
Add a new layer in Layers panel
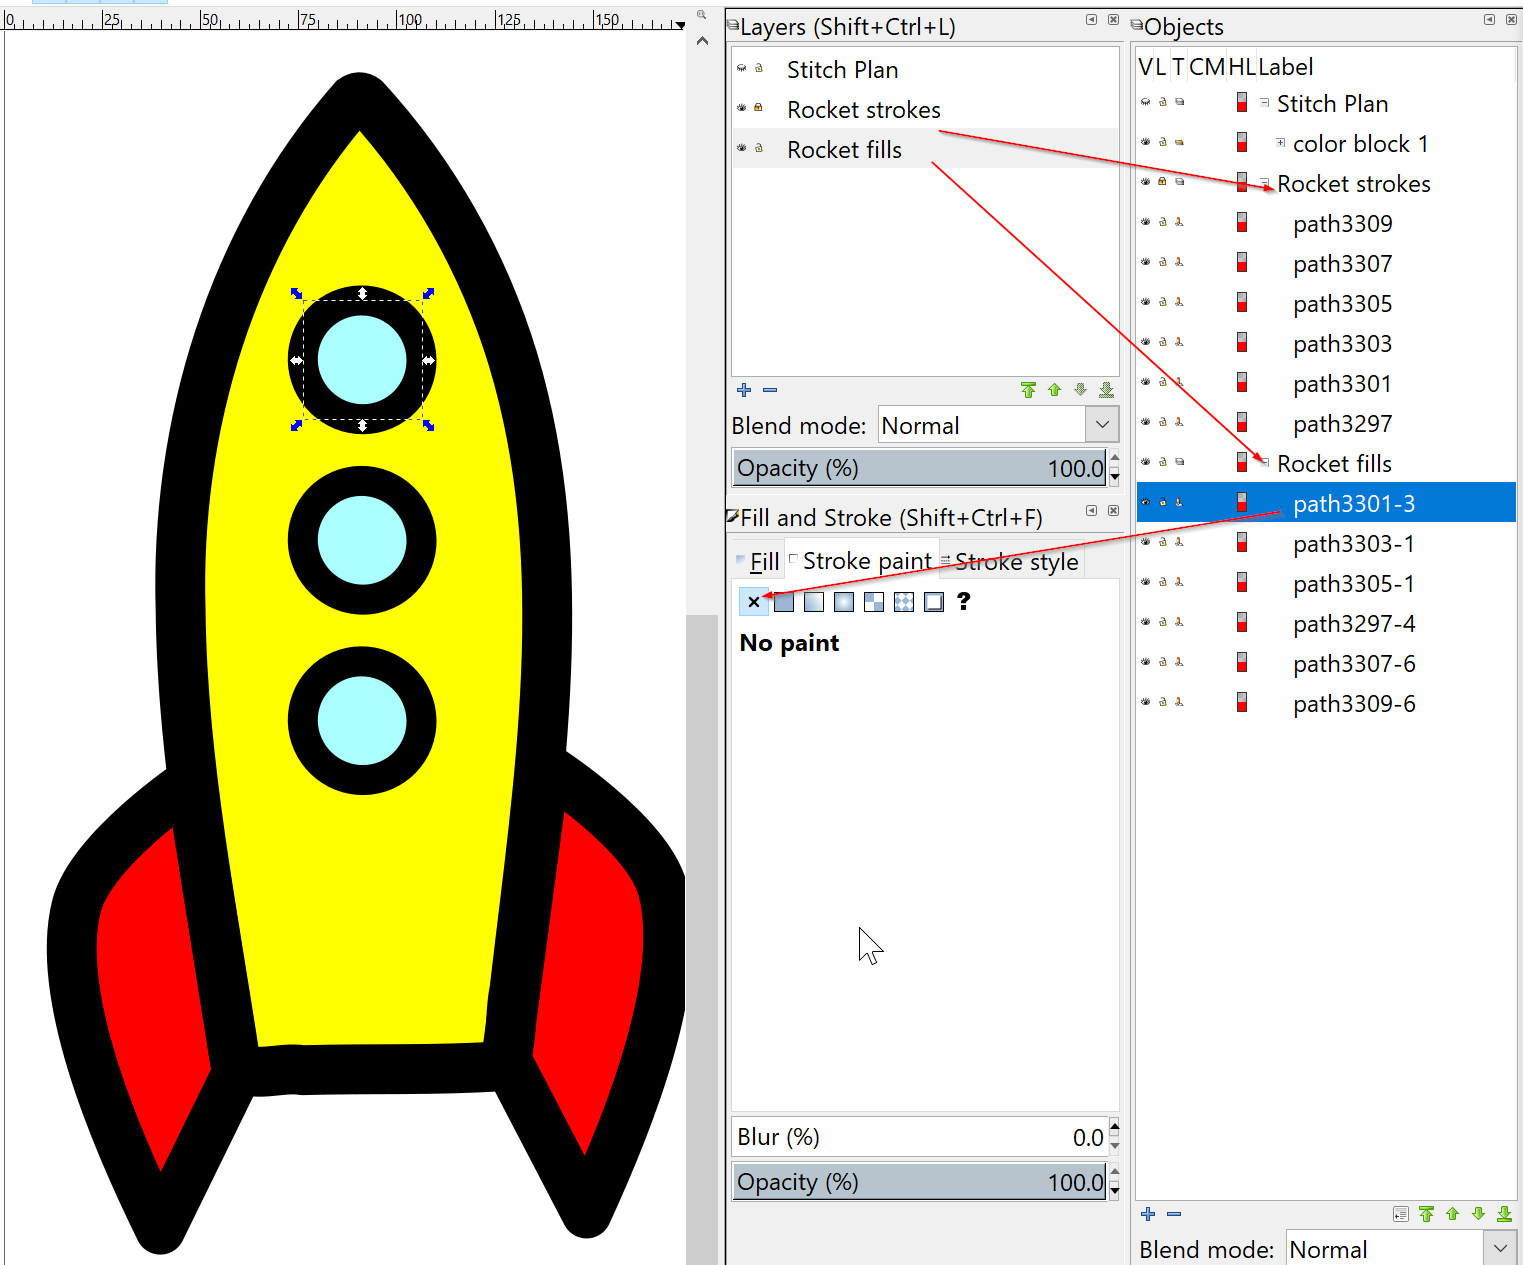point(743,390)
